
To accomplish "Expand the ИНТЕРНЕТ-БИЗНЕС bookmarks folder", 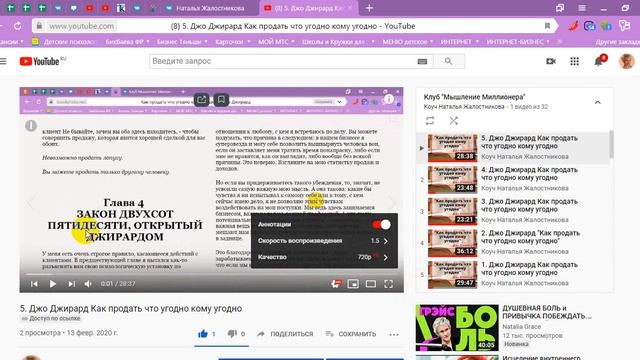I will tap(518, 42).
